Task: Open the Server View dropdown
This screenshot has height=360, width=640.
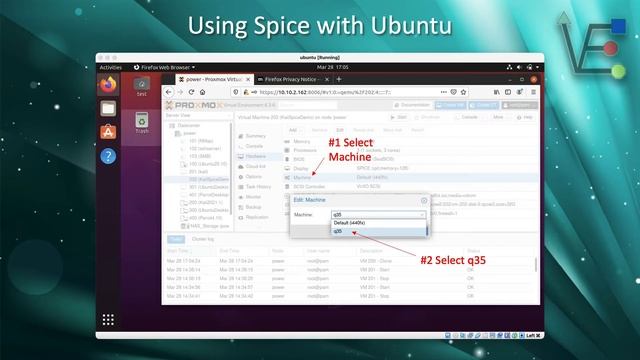Action: (x=198, y=116)
